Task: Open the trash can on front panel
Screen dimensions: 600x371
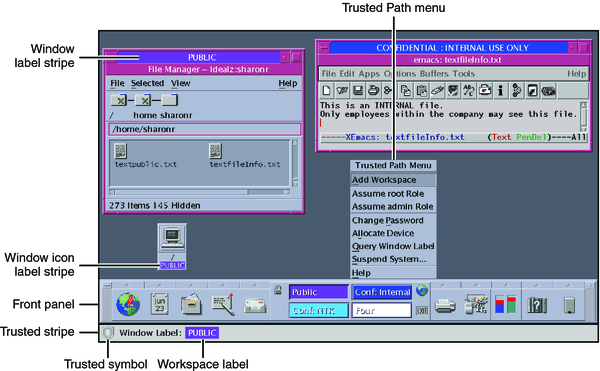Action: point(569,305)
